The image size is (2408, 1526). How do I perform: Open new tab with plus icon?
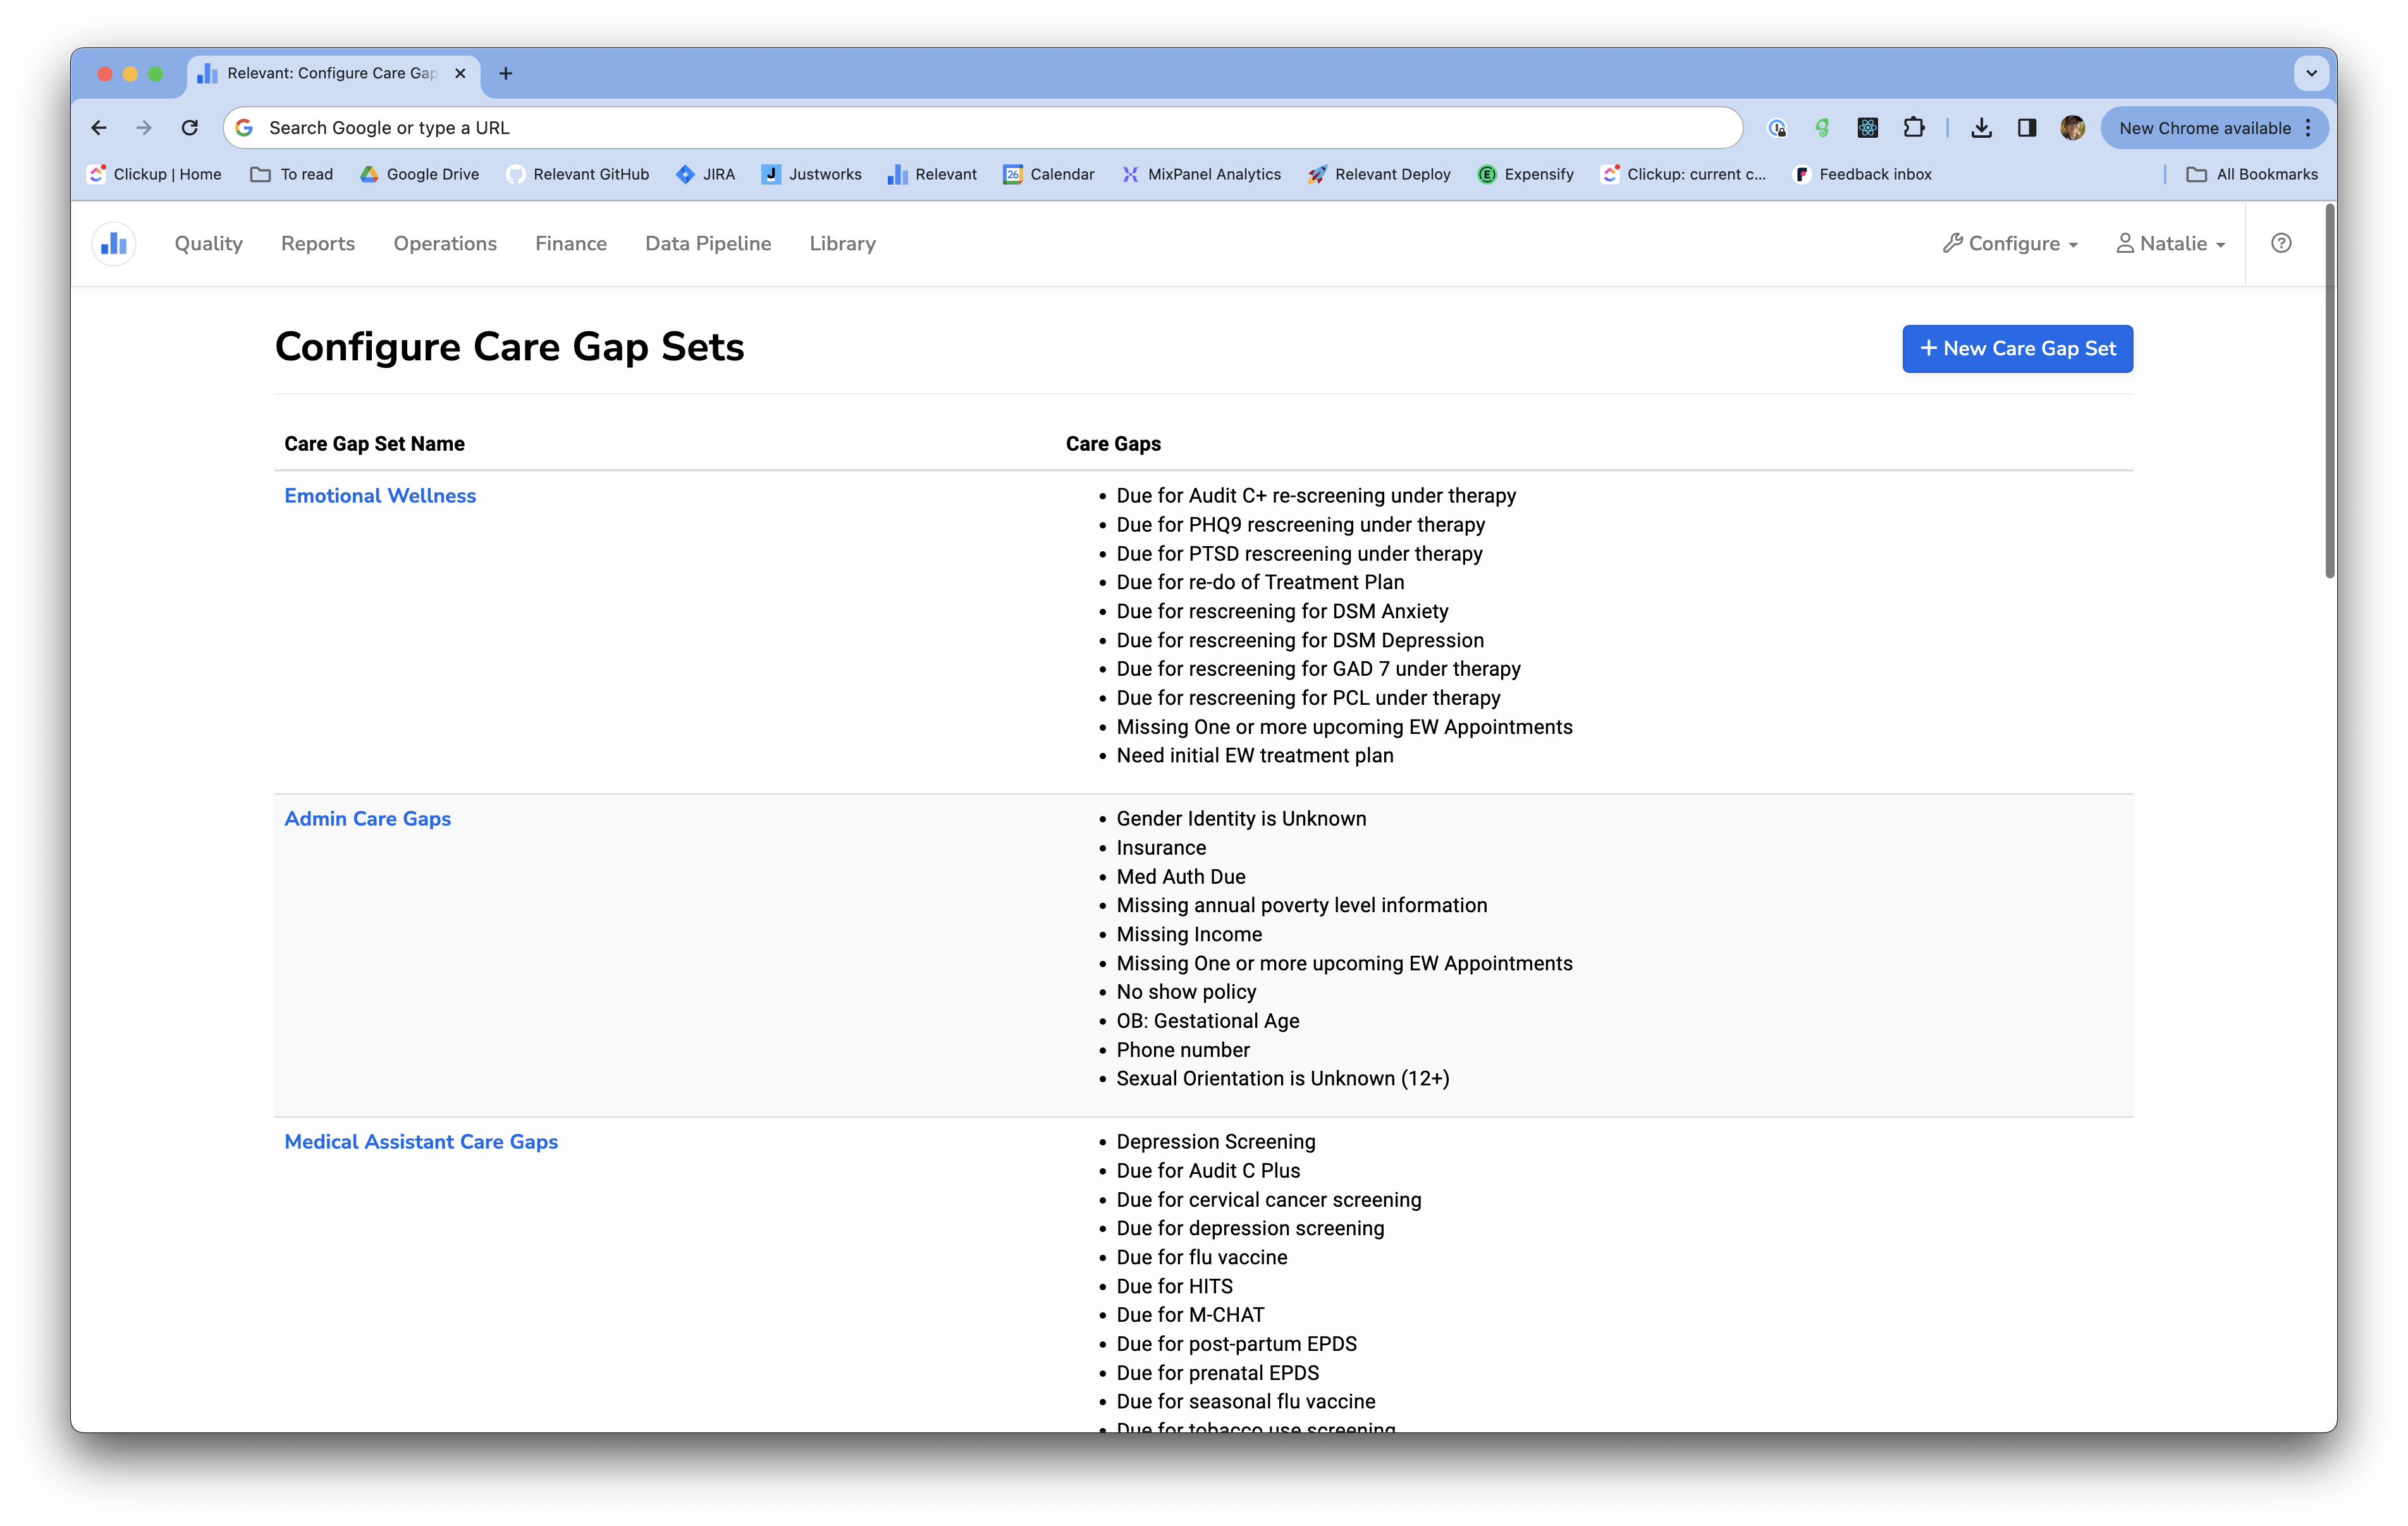click(x=505, y=73)
